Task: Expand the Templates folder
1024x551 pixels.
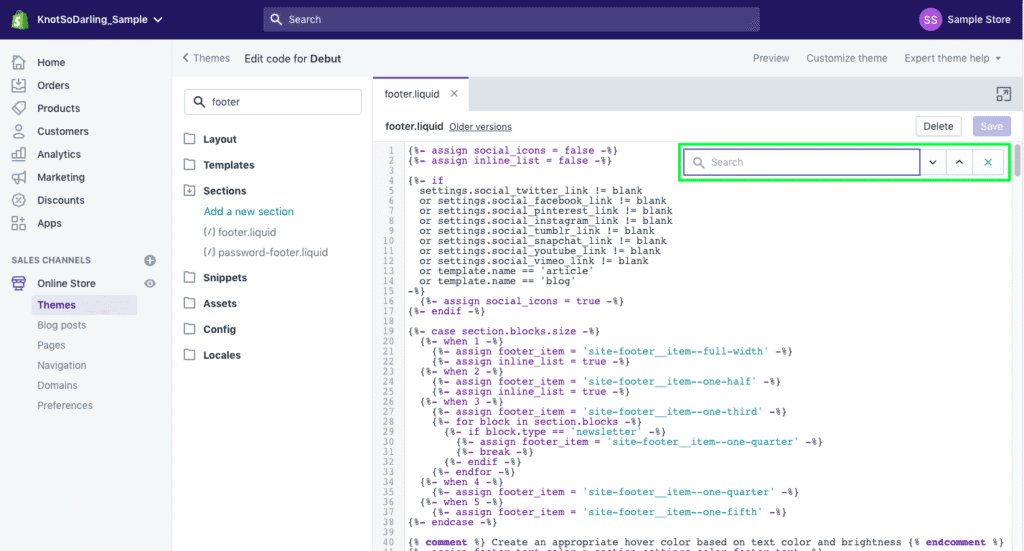Action: 228,165
